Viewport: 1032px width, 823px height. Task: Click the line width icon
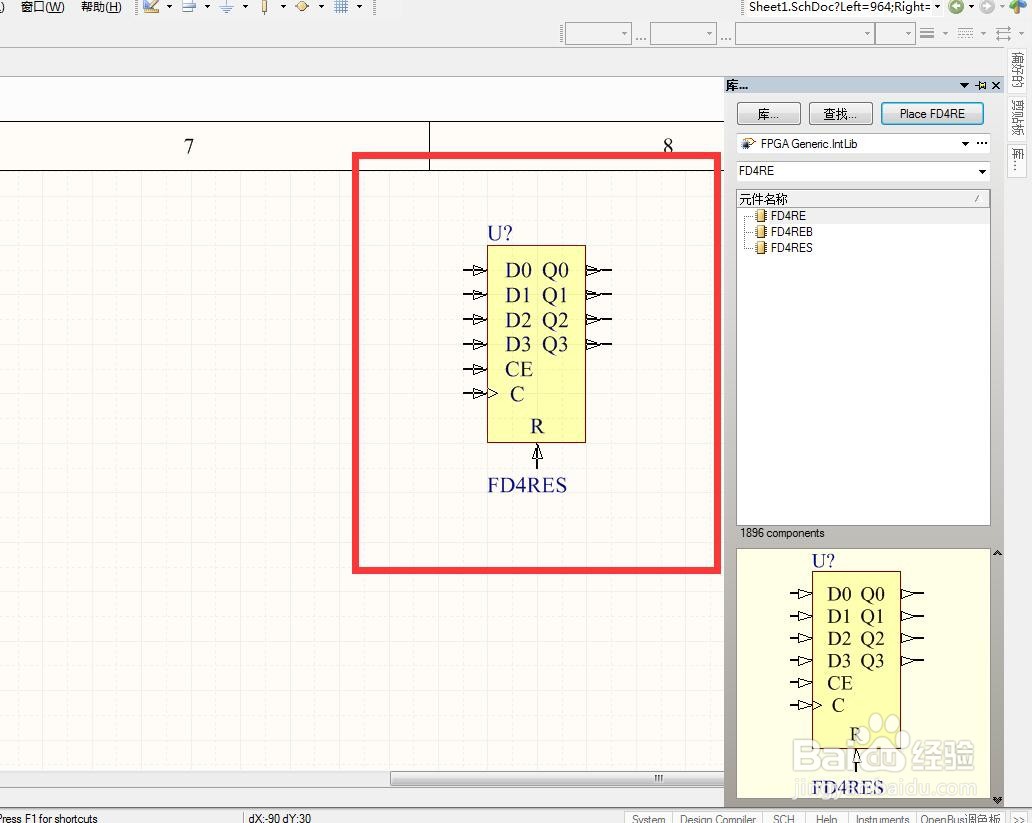(927, 33)
